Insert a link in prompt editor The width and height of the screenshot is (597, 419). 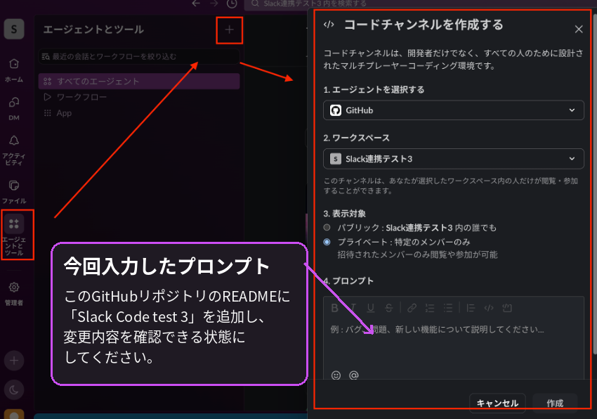(412, 308)
